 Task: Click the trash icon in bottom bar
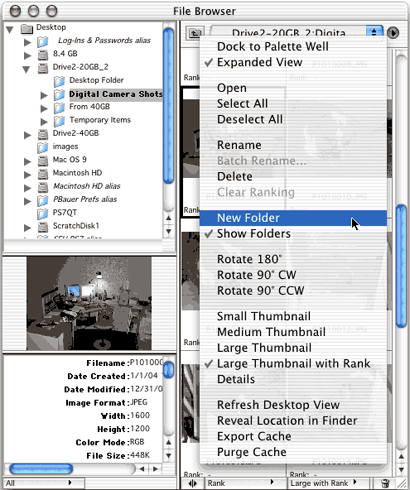pyautogui.click(x=385, y=483)
